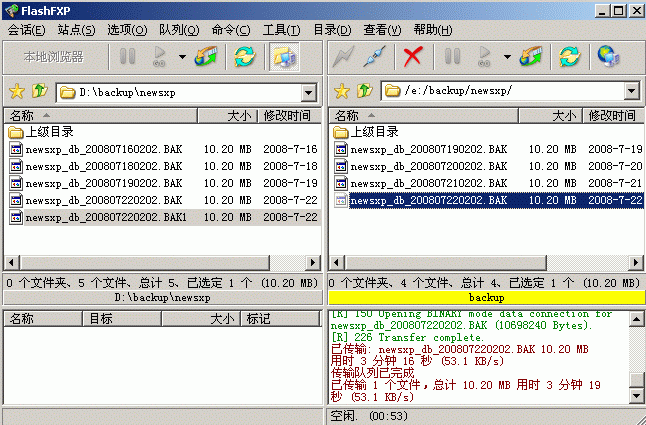Select remote highlighted file newsxp_db_200807220202.BAK

click(x=488, y=200)
